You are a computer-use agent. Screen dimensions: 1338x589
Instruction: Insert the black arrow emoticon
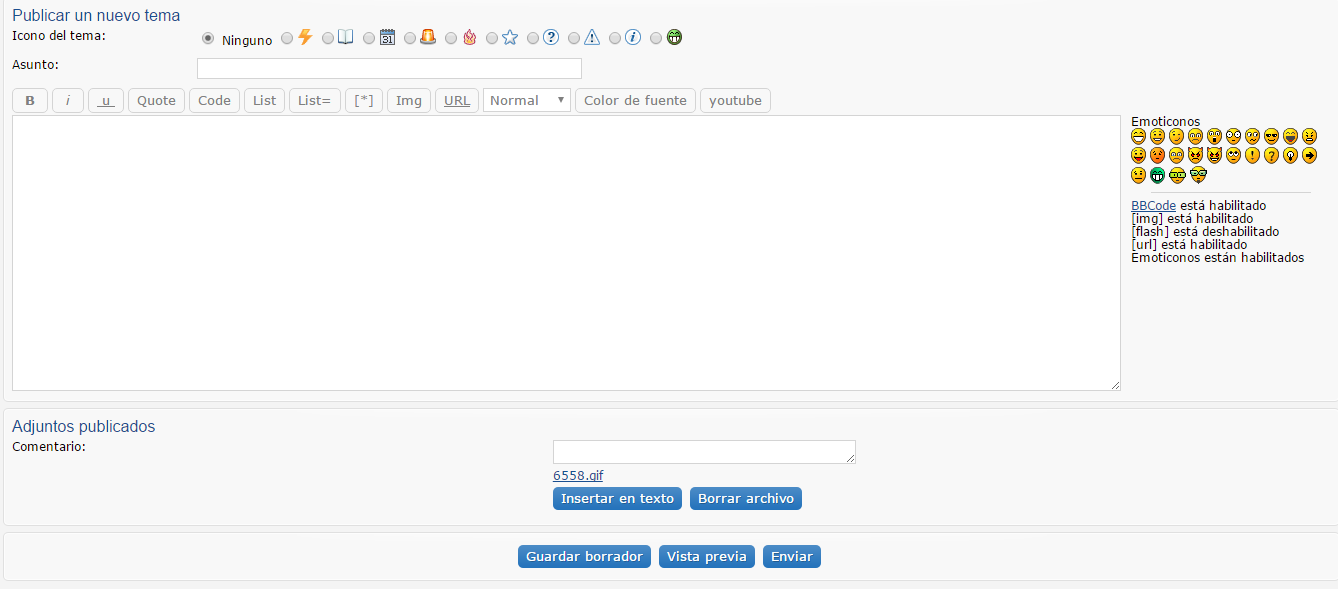coord(1309,155)
